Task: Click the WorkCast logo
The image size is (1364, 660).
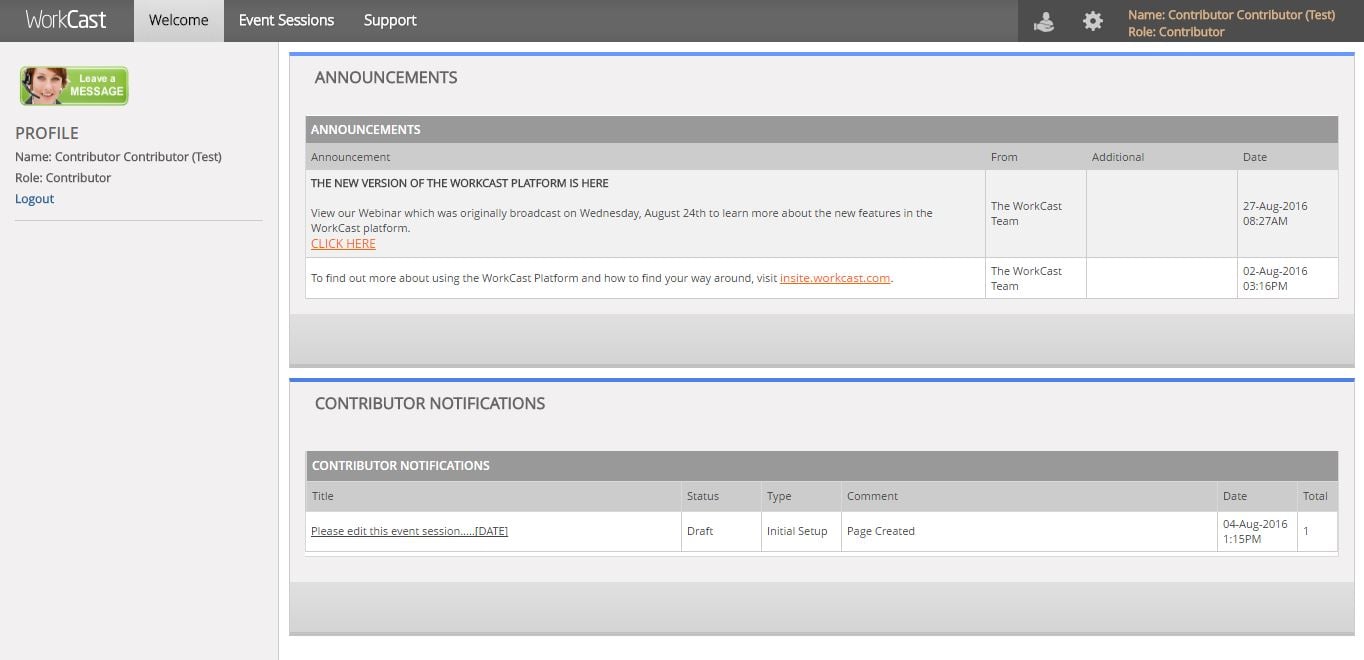Action: point(66,20)
